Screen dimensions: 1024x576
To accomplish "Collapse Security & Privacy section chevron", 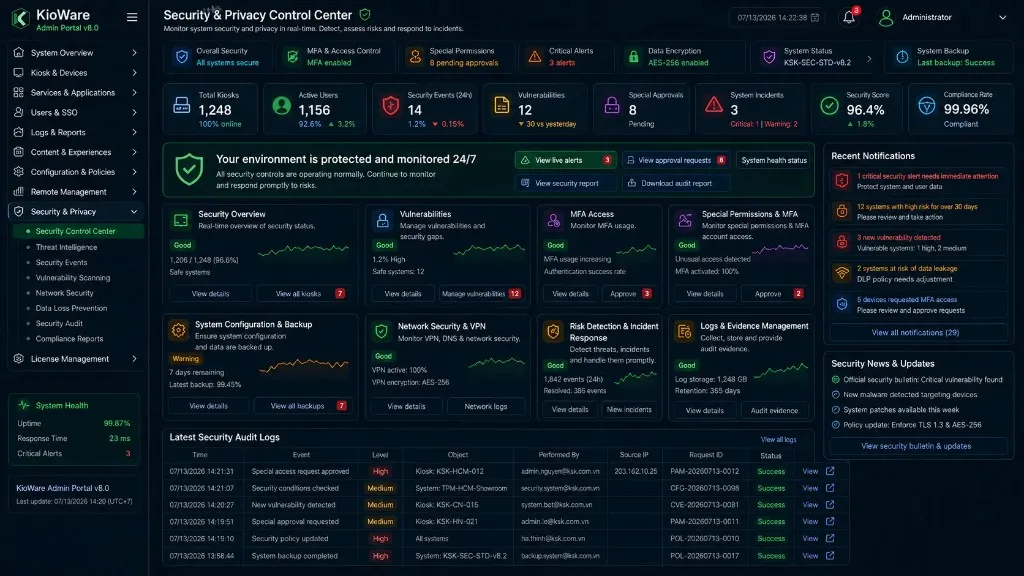I will click(x=134, y=212).
